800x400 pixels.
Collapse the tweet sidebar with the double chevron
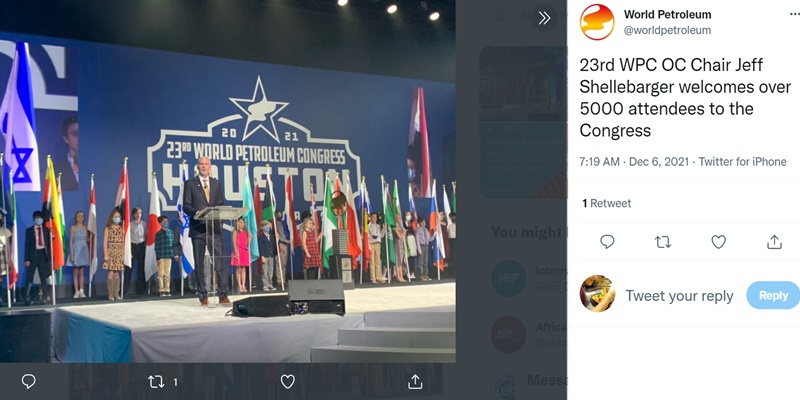544,18
